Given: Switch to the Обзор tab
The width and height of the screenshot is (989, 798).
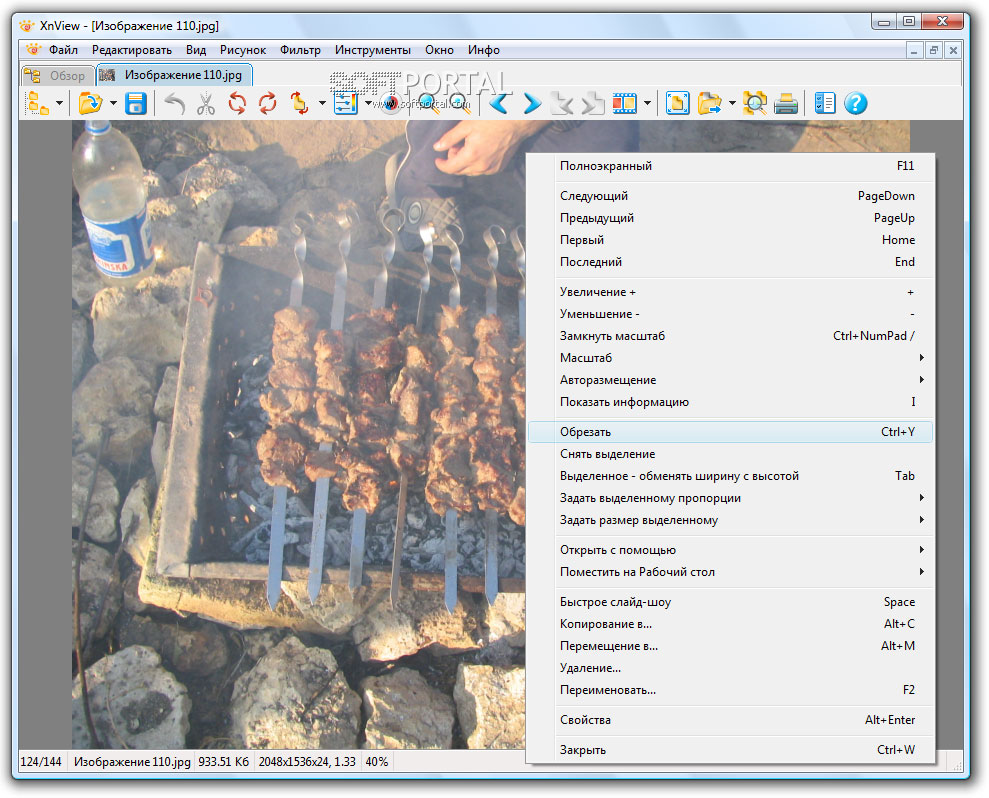Looking at the screenshot, I should 57,76.
